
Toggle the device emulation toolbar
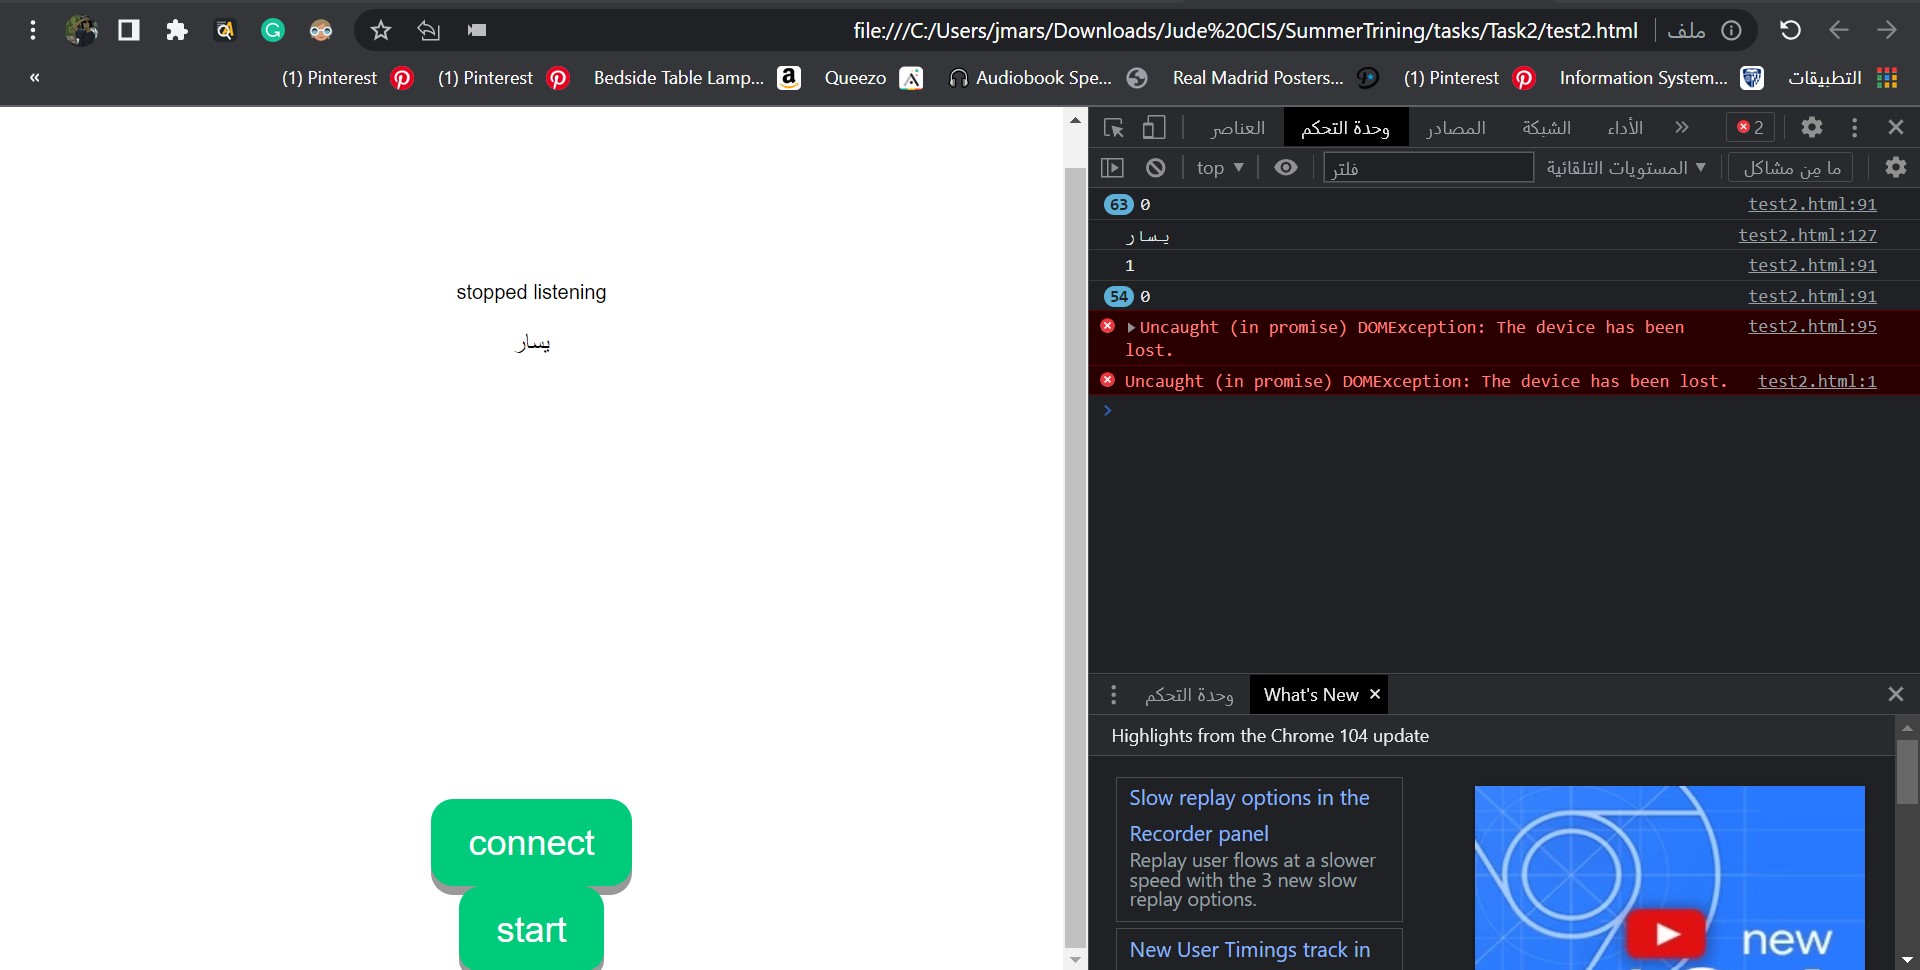1155,127
